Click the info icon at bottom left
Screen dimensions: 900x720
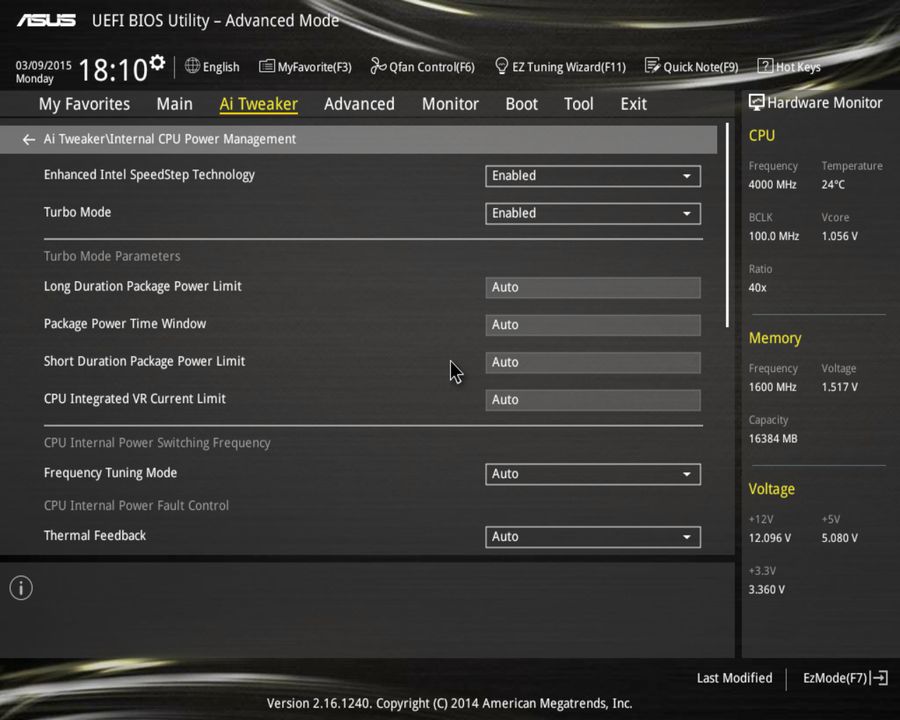[20, 588]
